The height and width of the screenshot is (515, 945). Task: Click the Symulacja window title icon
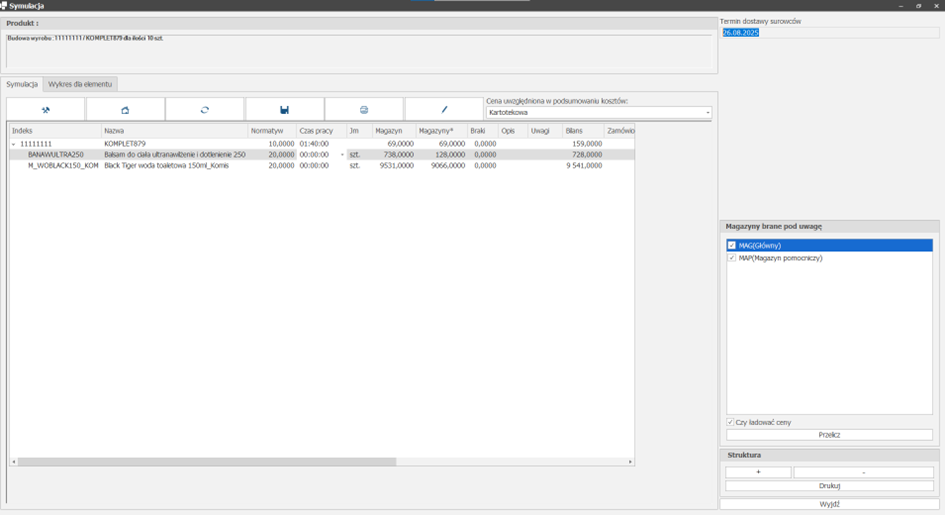pos(4,6)
